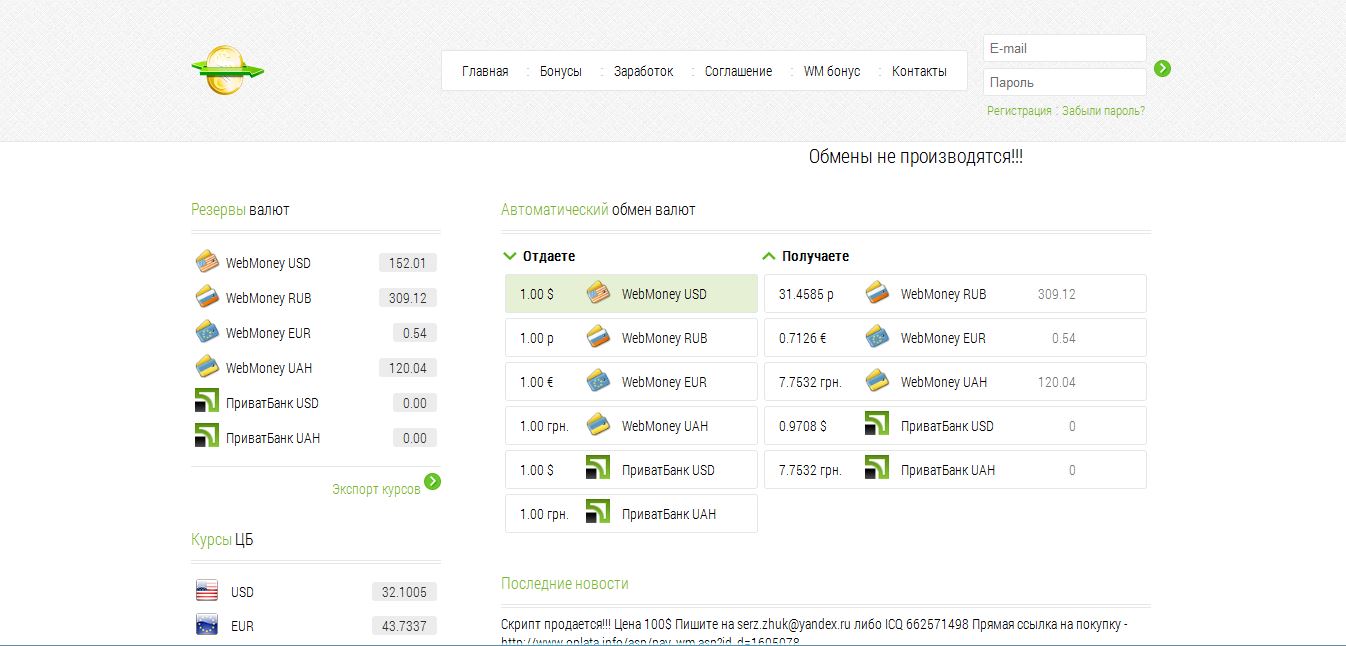Click the Регистрация link
This screenshot has width=1346, height=646.
pyautogui.click(x=1019, y=111)
